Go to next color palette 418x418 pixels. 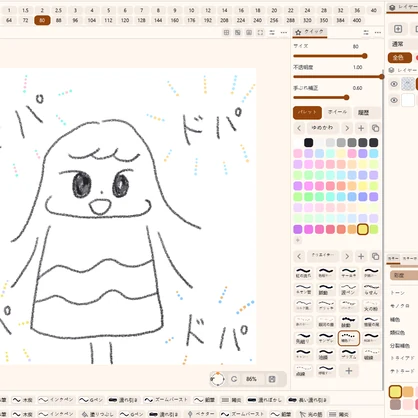coord(347,128)
